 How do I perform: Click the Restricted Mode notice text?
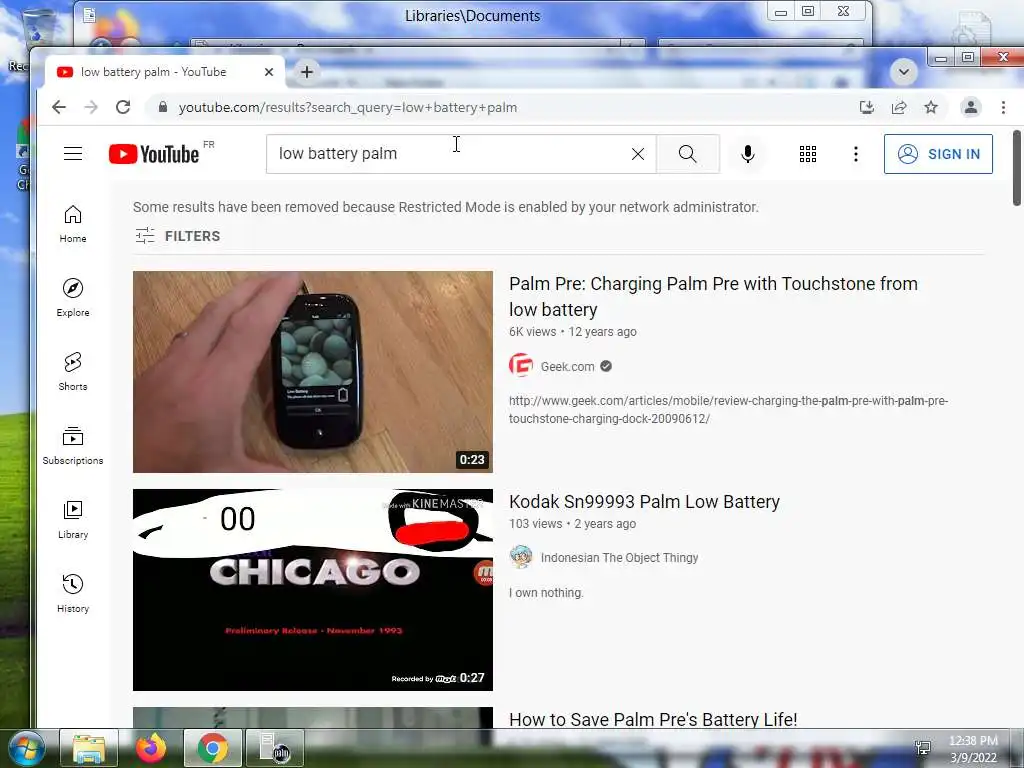point(445,207)
